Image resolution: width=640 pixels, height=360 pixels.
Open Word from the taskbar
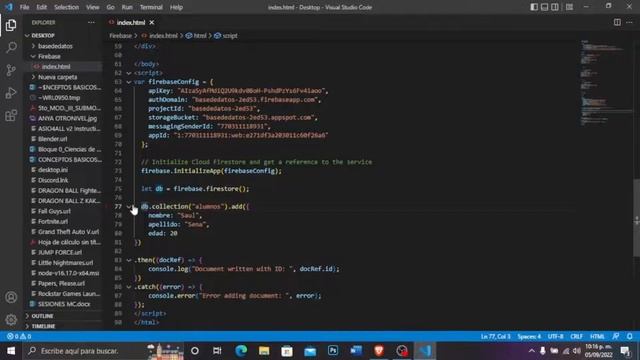(x=356, y=351)
